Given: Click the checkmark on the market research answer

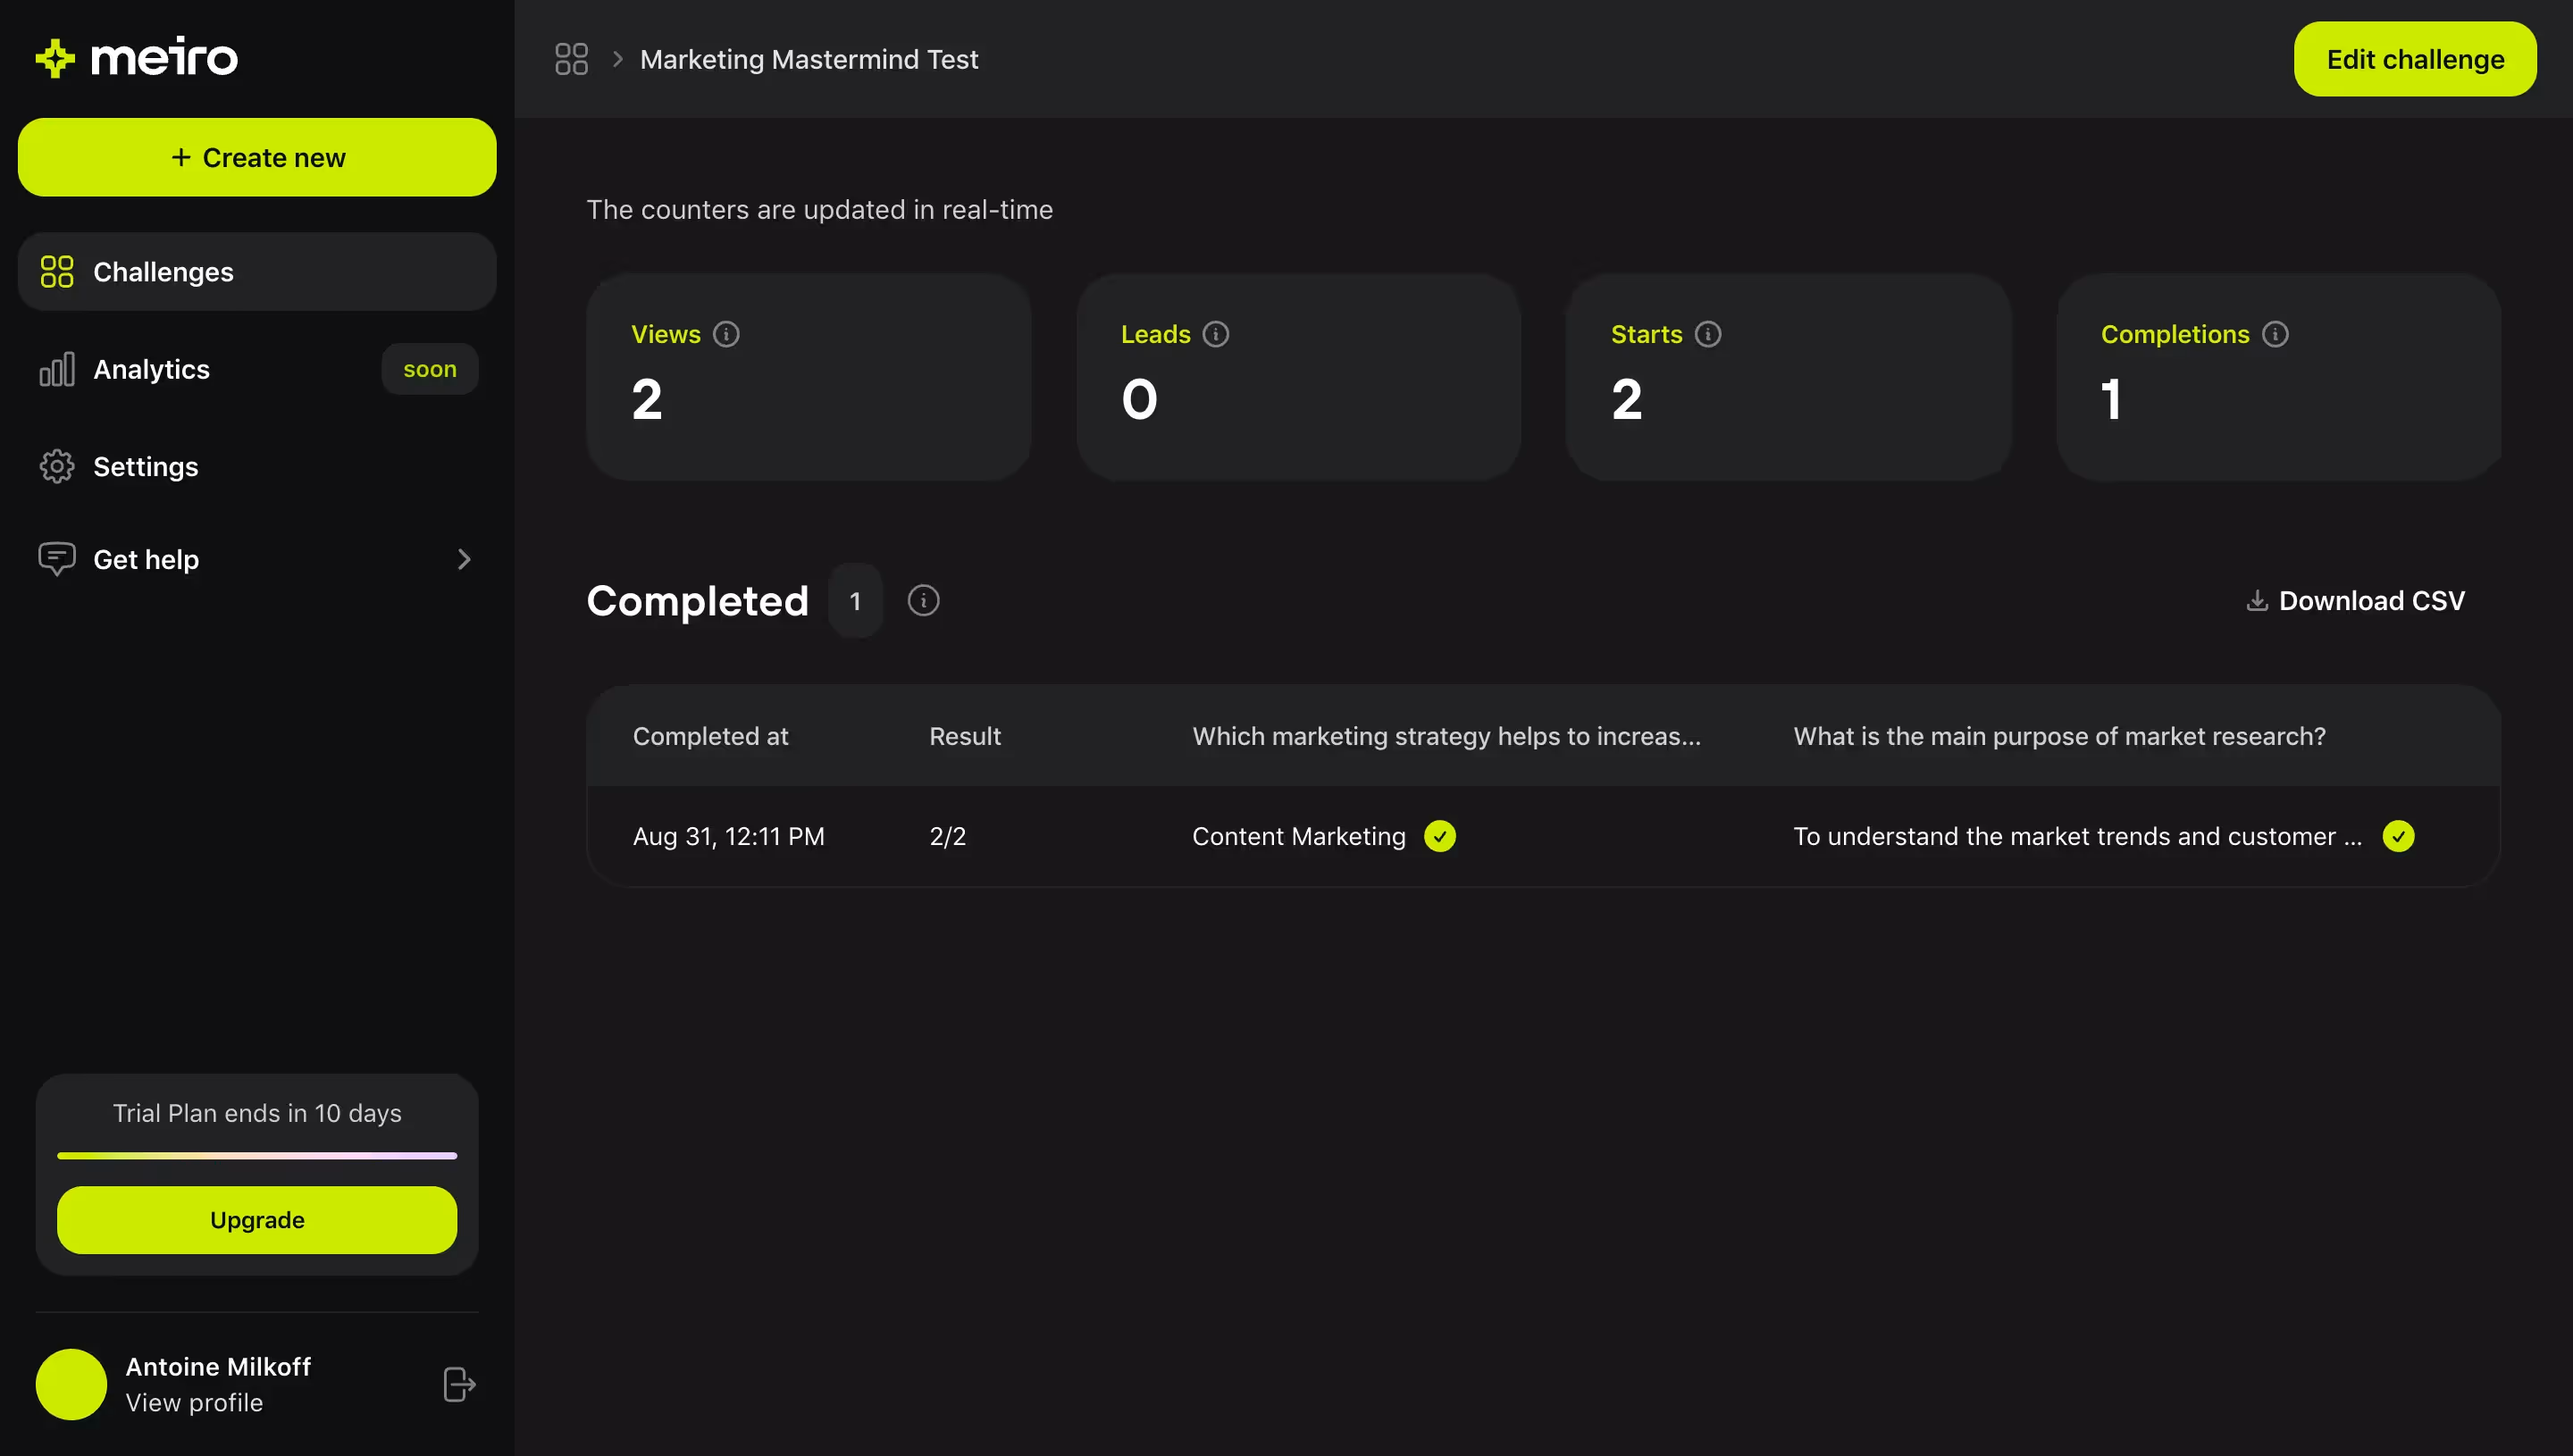Looking at the screenshot, I should coord(2400,836).
